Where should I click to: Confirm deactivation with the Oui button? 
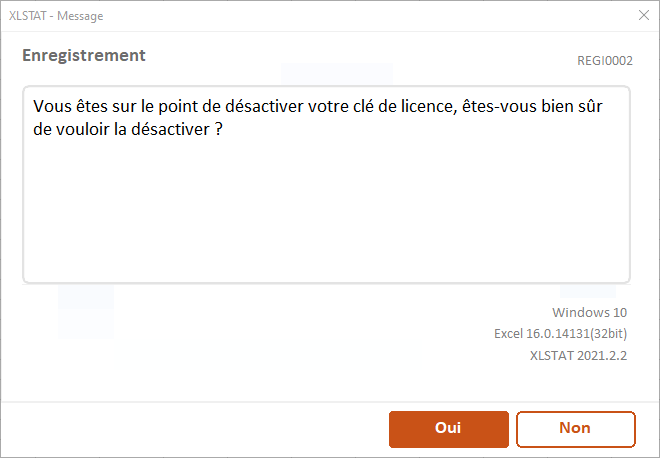click(448, 428)
